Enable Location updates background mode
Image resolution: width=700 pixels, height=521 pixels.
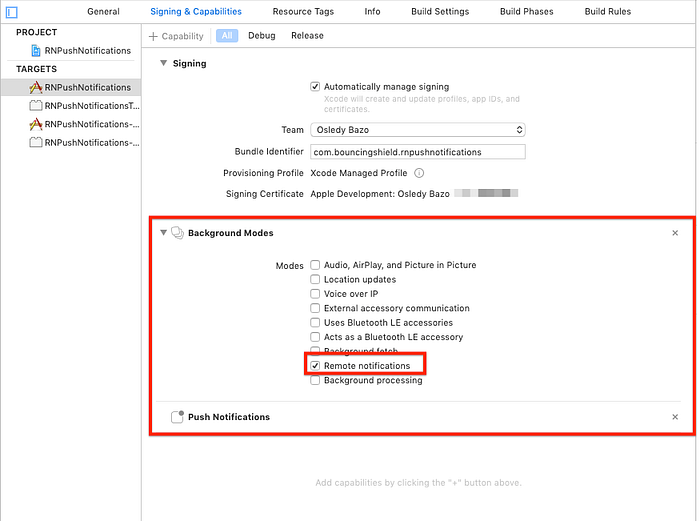tap(315, 279)
